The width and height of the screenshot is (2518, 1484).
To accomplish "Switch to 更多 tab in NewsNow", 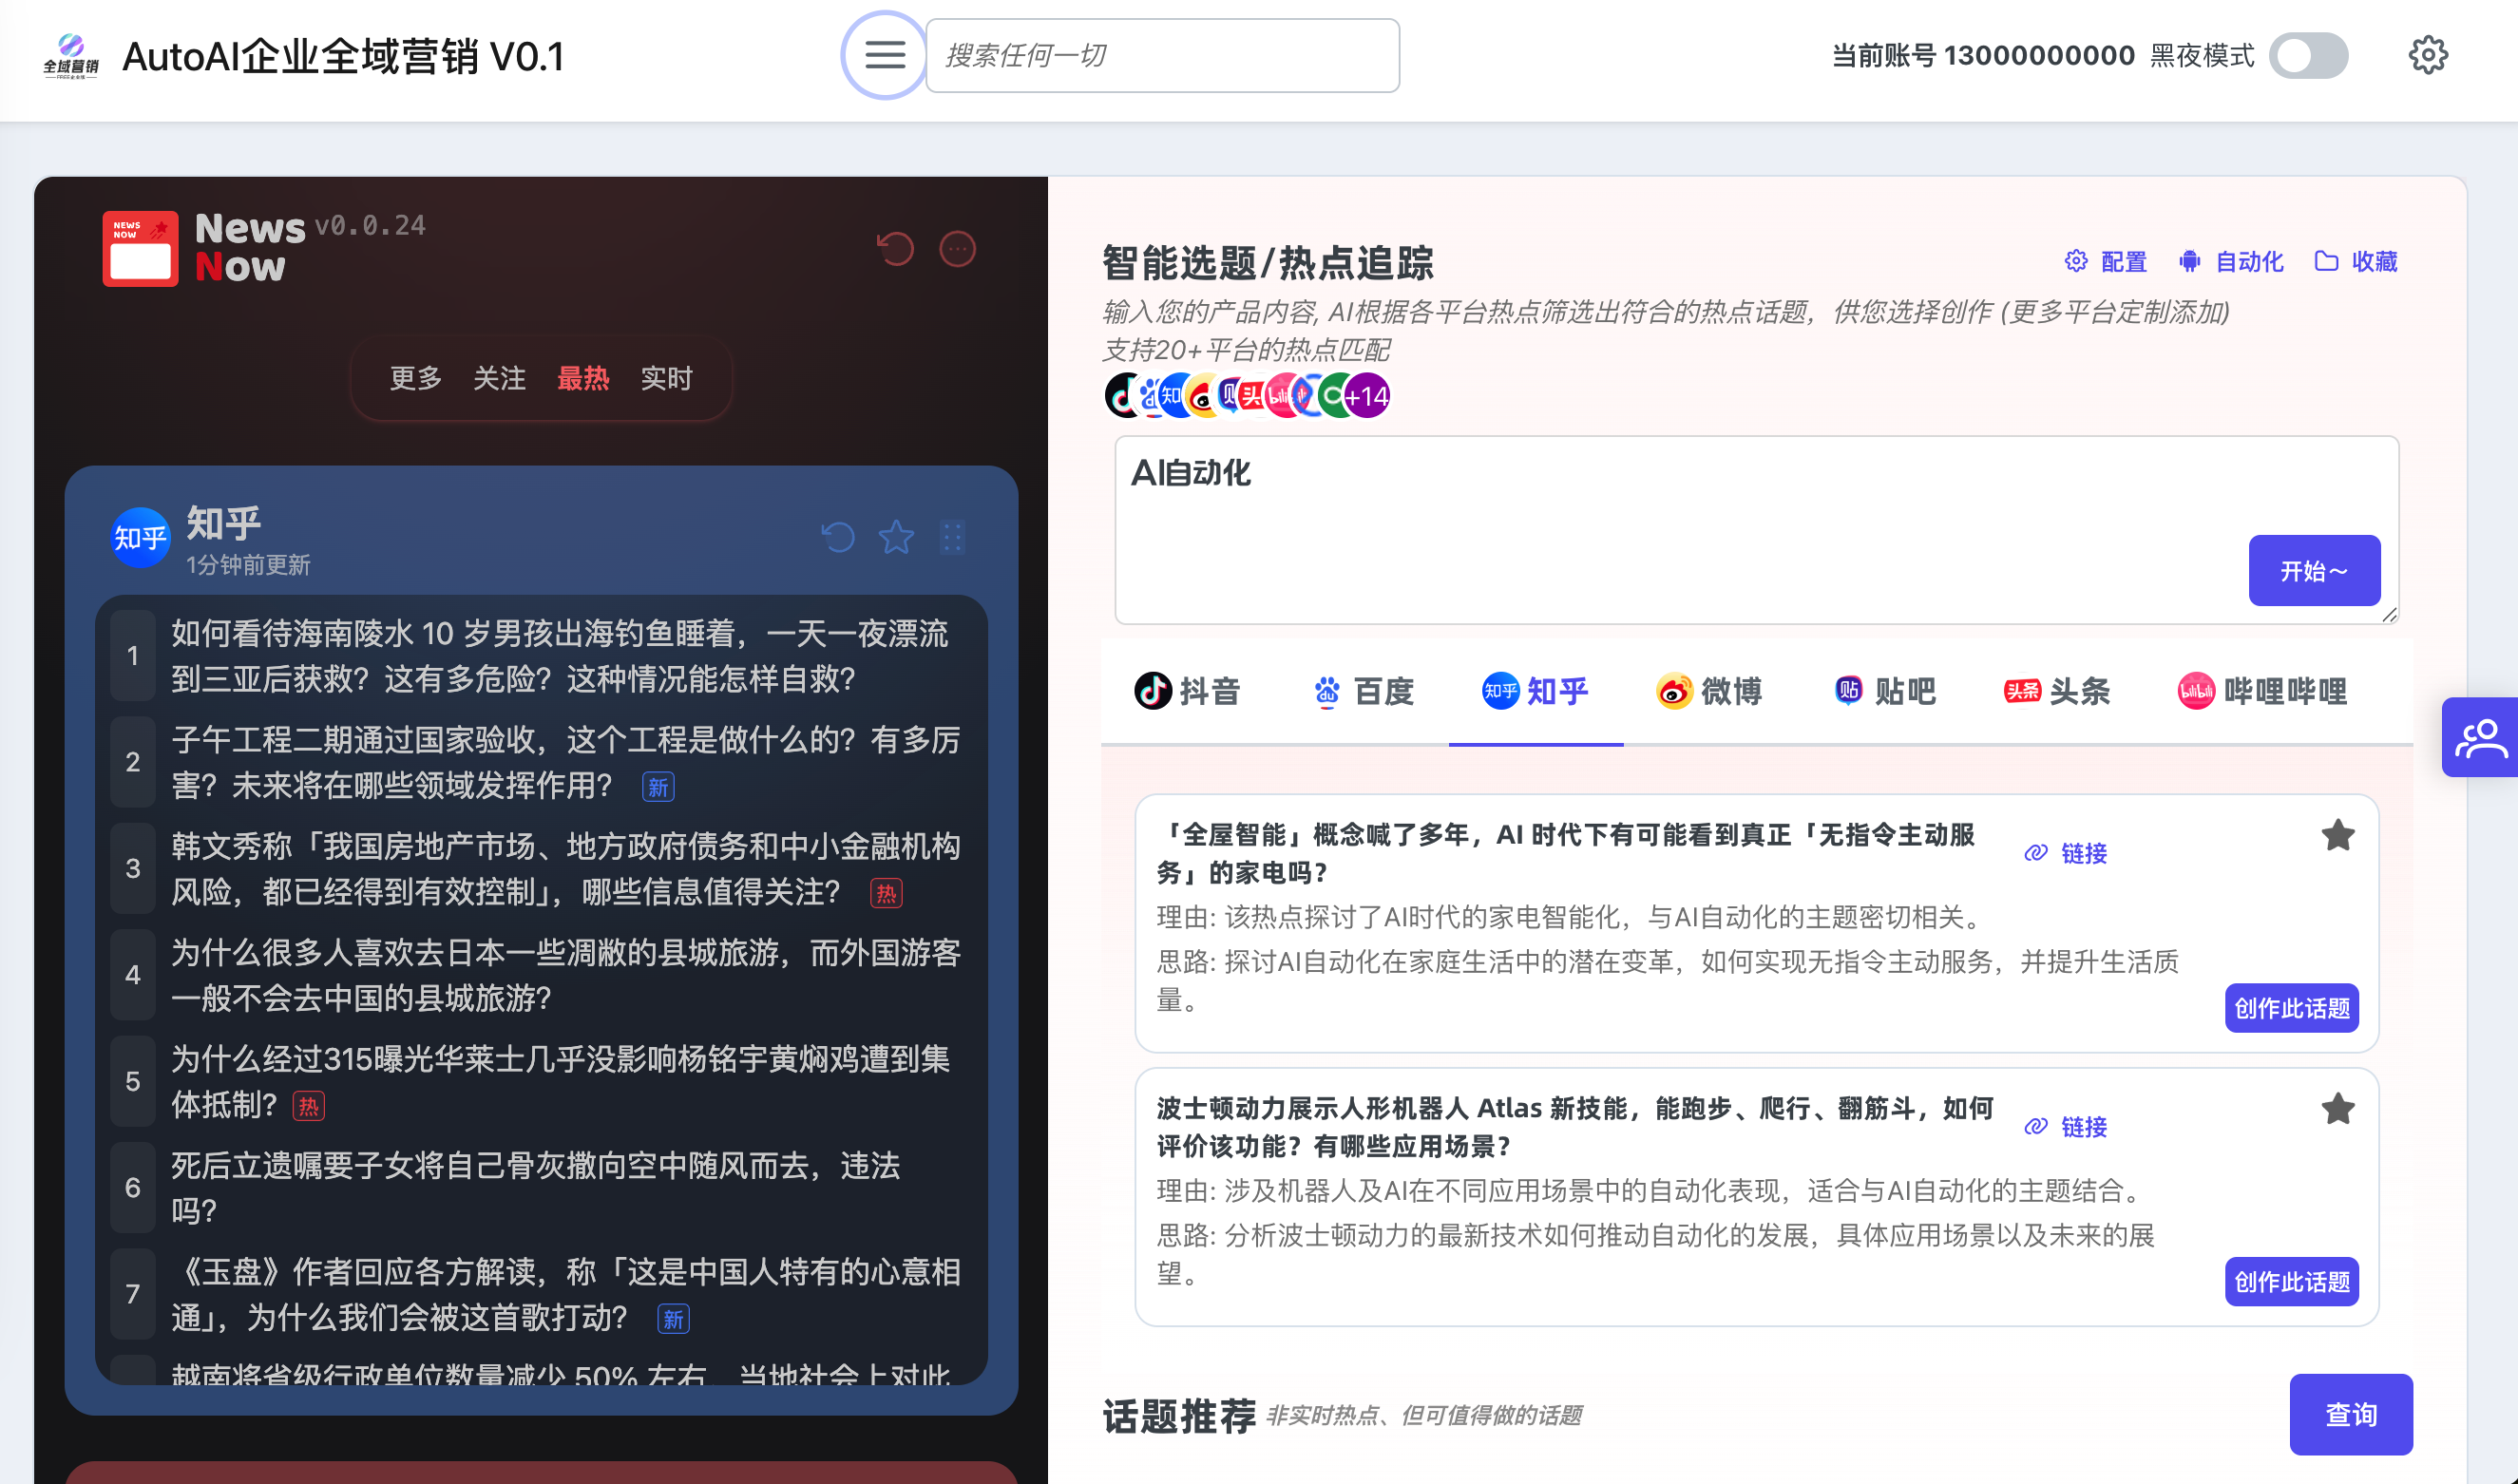I will [x=415, y=378].
